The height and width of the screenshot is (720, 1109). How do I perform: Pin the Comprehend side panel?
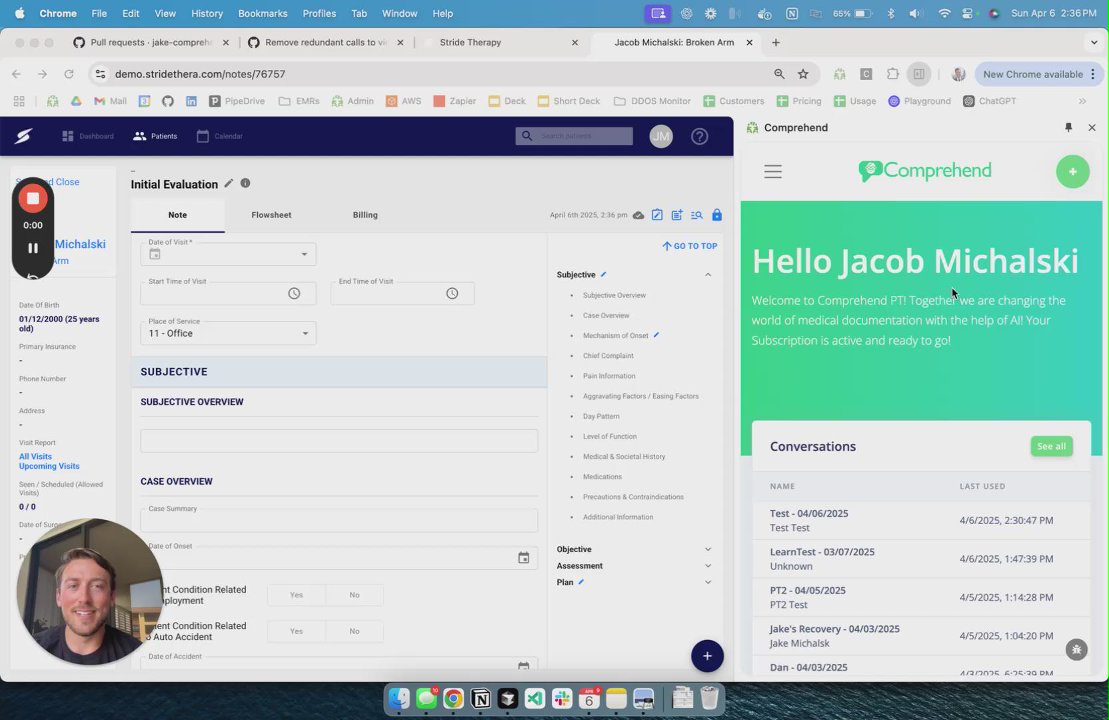tap(1068, 127)
